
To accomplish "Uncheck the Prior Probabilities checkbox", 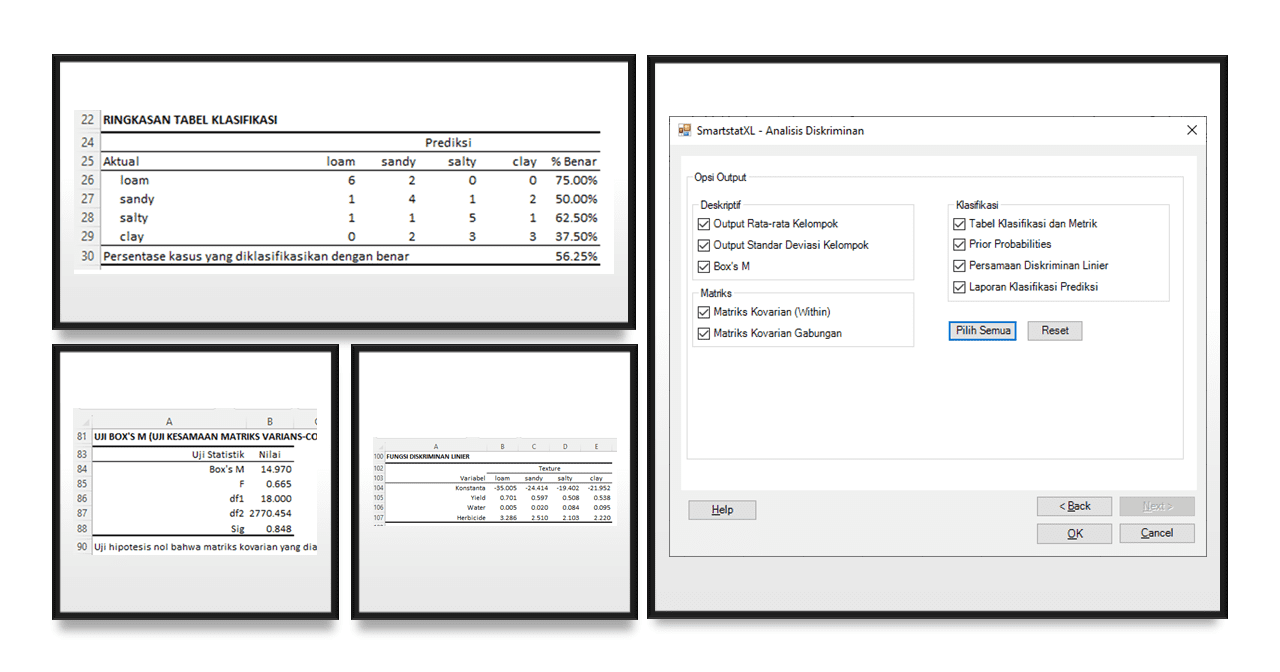I will point(959,244).
